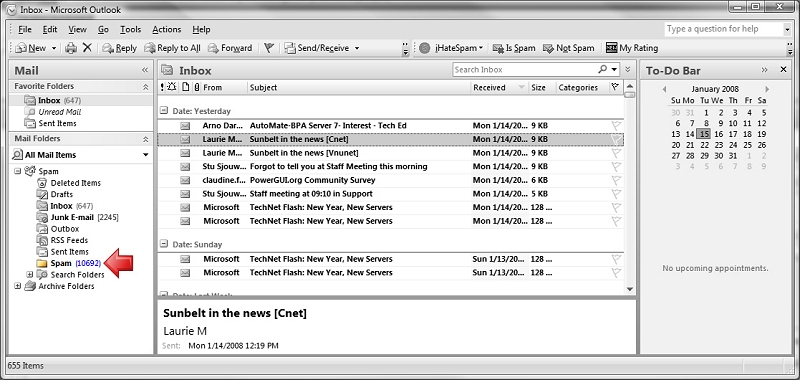This screenshot has width=800, height=380.
Task: Open the Actions menu
Action: point(166,30)
